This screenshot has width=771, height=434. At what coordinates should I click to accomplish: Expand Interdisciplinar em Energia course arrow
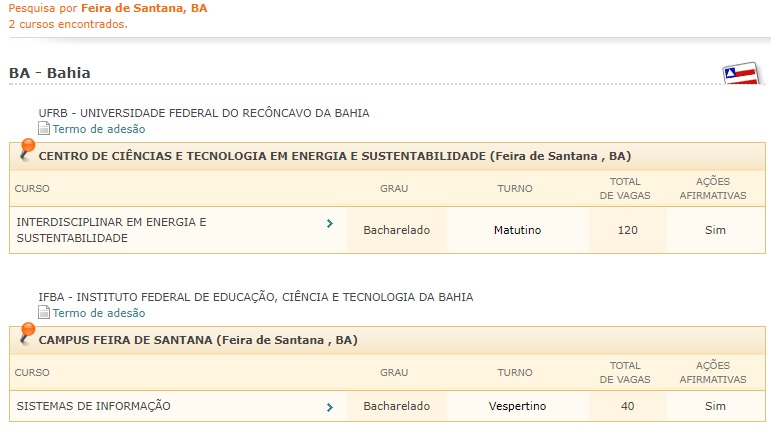pyautogui.click(x=330, y=224)
